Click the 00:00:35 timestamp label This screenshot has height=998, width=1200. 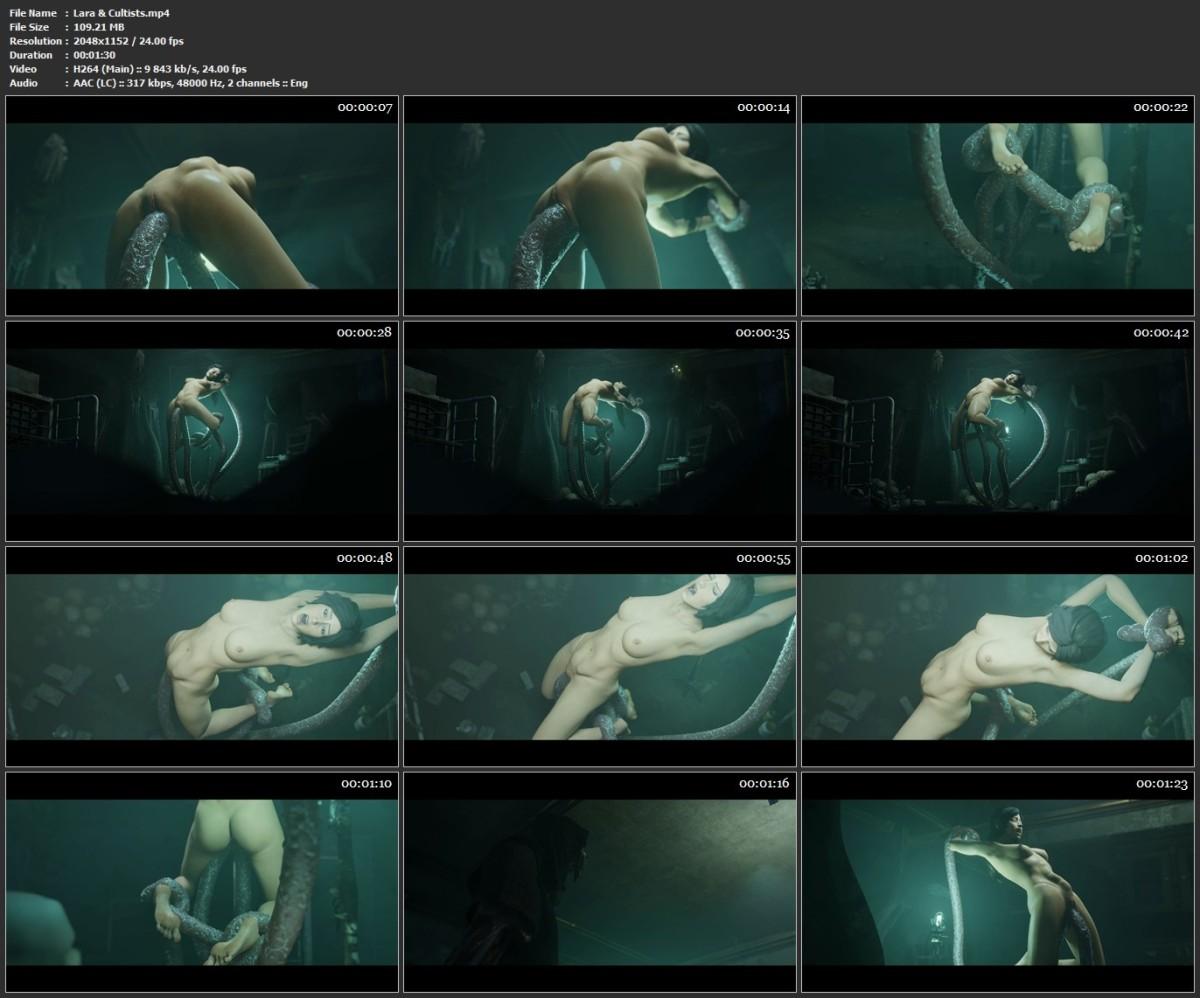click(x=763, y=332)
